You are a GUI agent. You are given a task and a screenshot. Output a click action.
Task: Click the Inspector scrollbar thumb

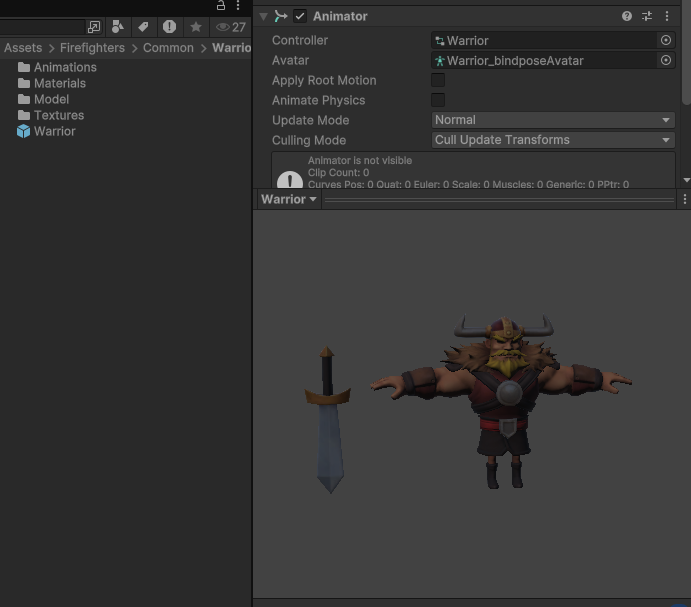687,52
